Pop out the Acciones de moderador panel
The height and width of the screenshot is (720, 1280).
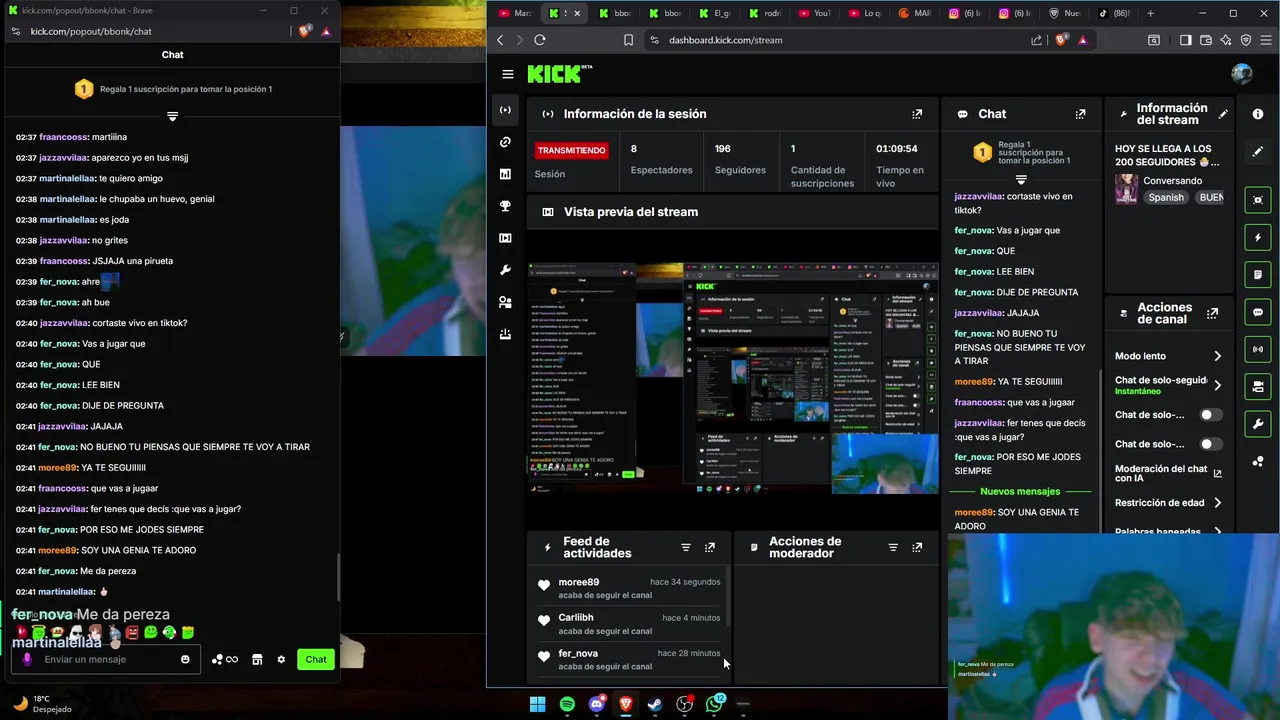(917, 547)
